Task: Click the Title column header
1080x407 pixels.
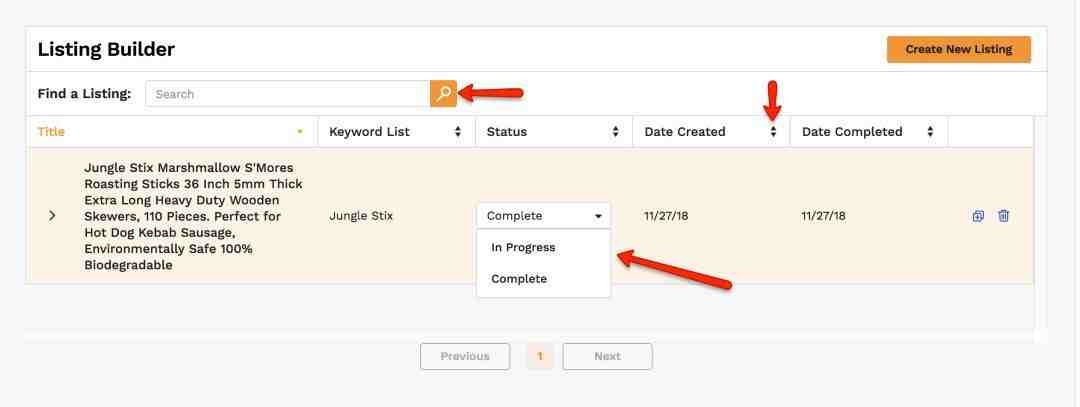Action: coord(51,132)
